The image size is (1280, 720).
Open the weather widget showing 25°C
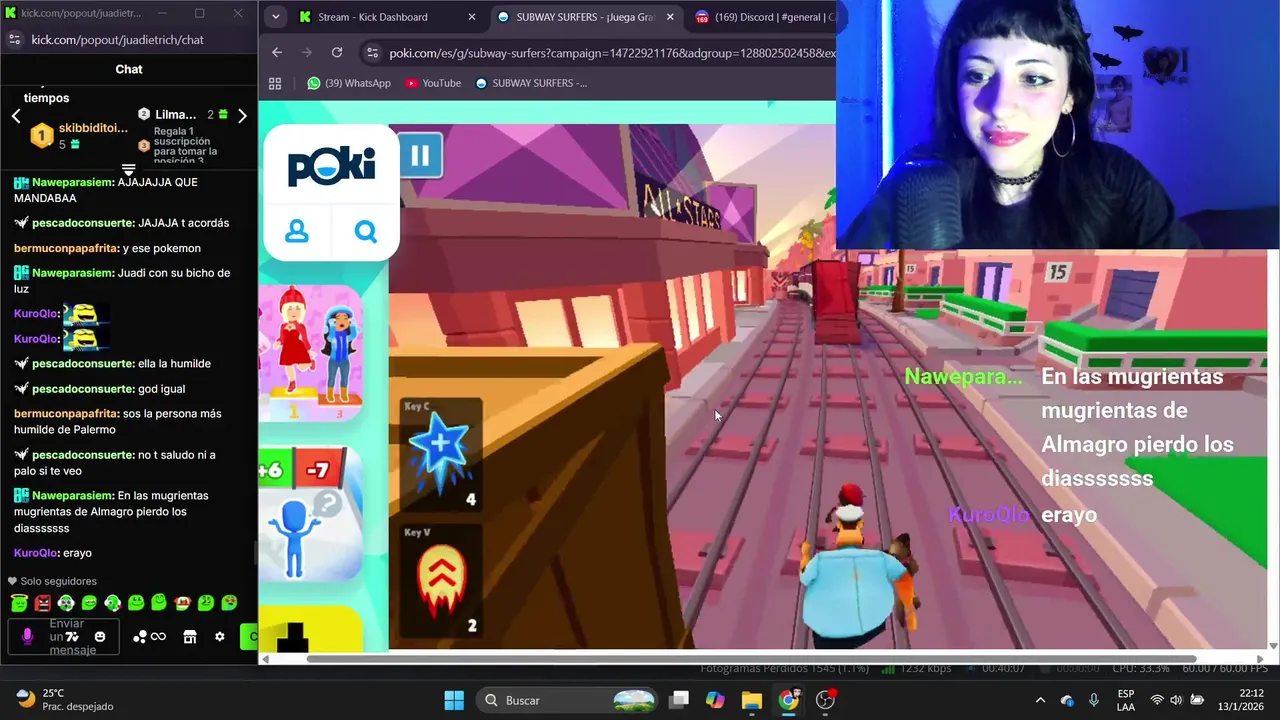[x=65, y=700]
